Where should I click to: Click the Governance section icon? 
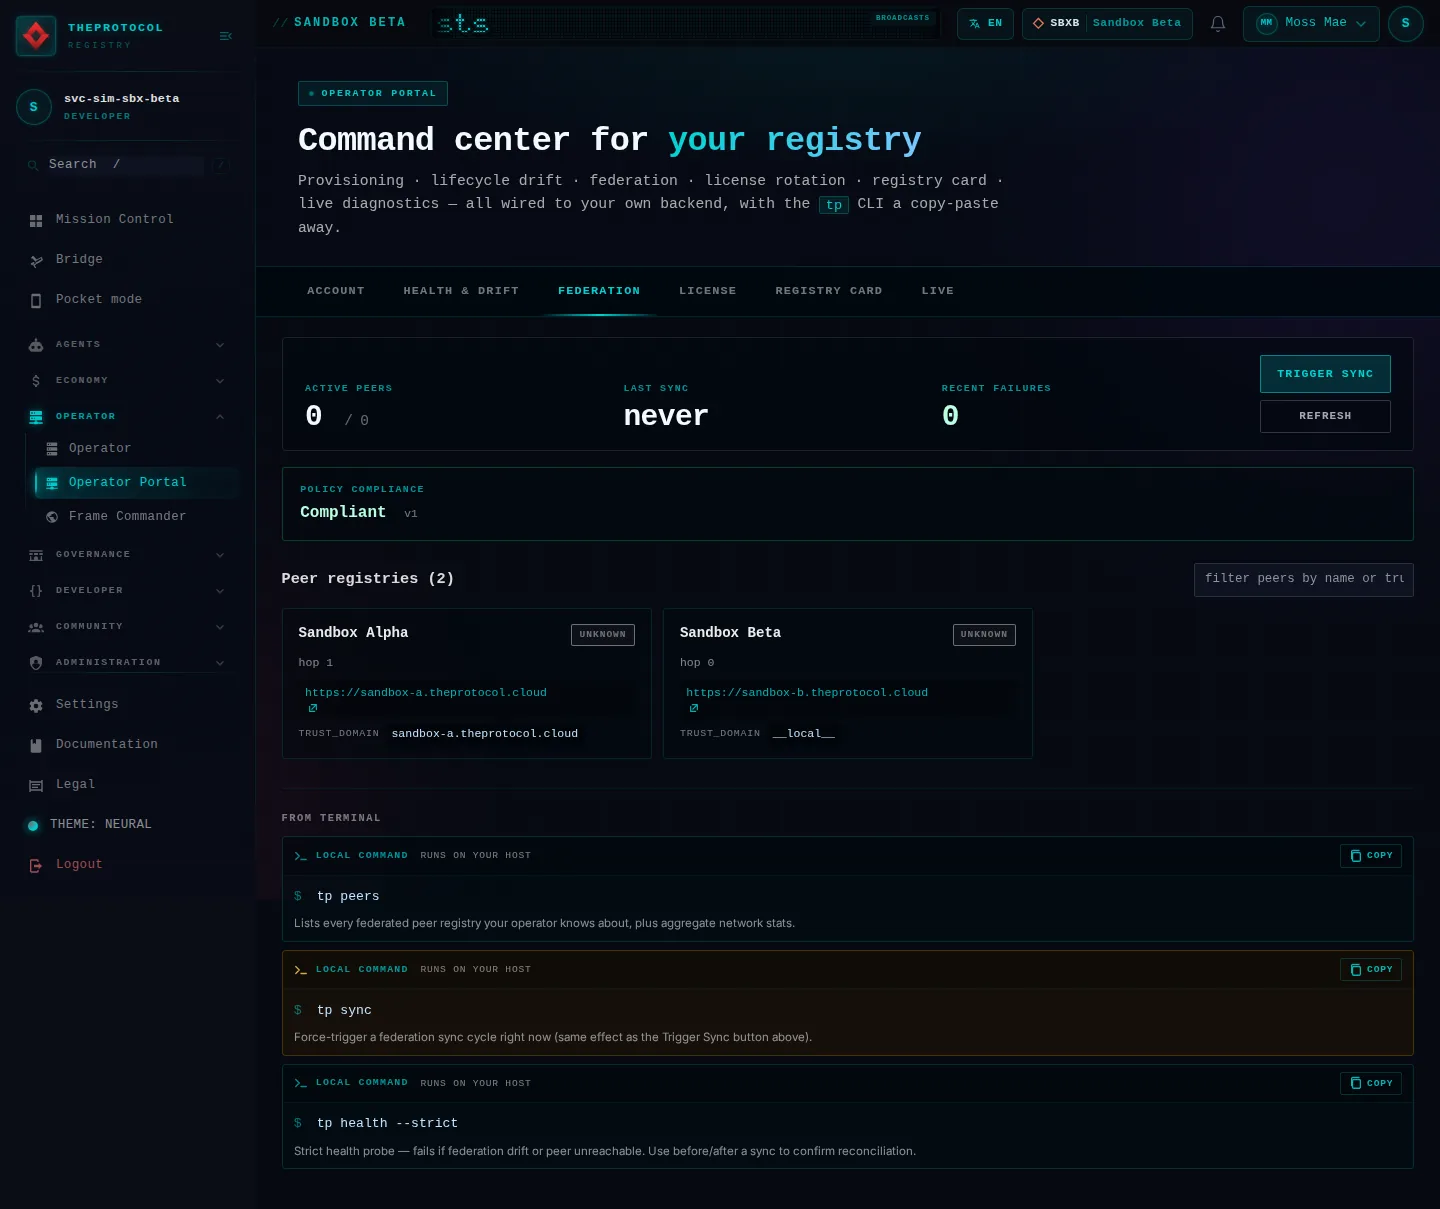(x=36, y=555)
